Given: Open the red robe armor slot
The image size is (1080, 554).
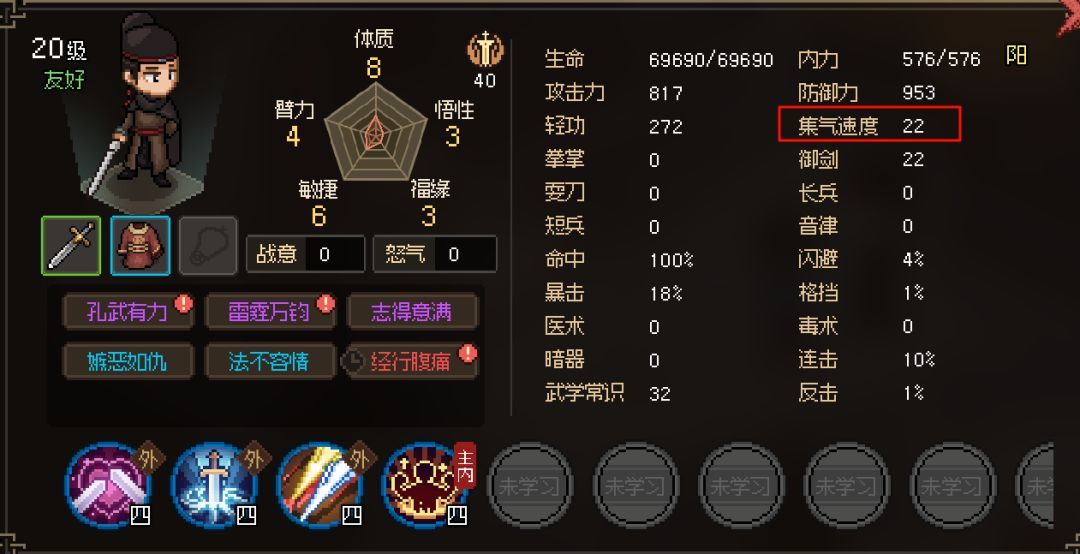Looking at the screenshot, I should [141, 246].
